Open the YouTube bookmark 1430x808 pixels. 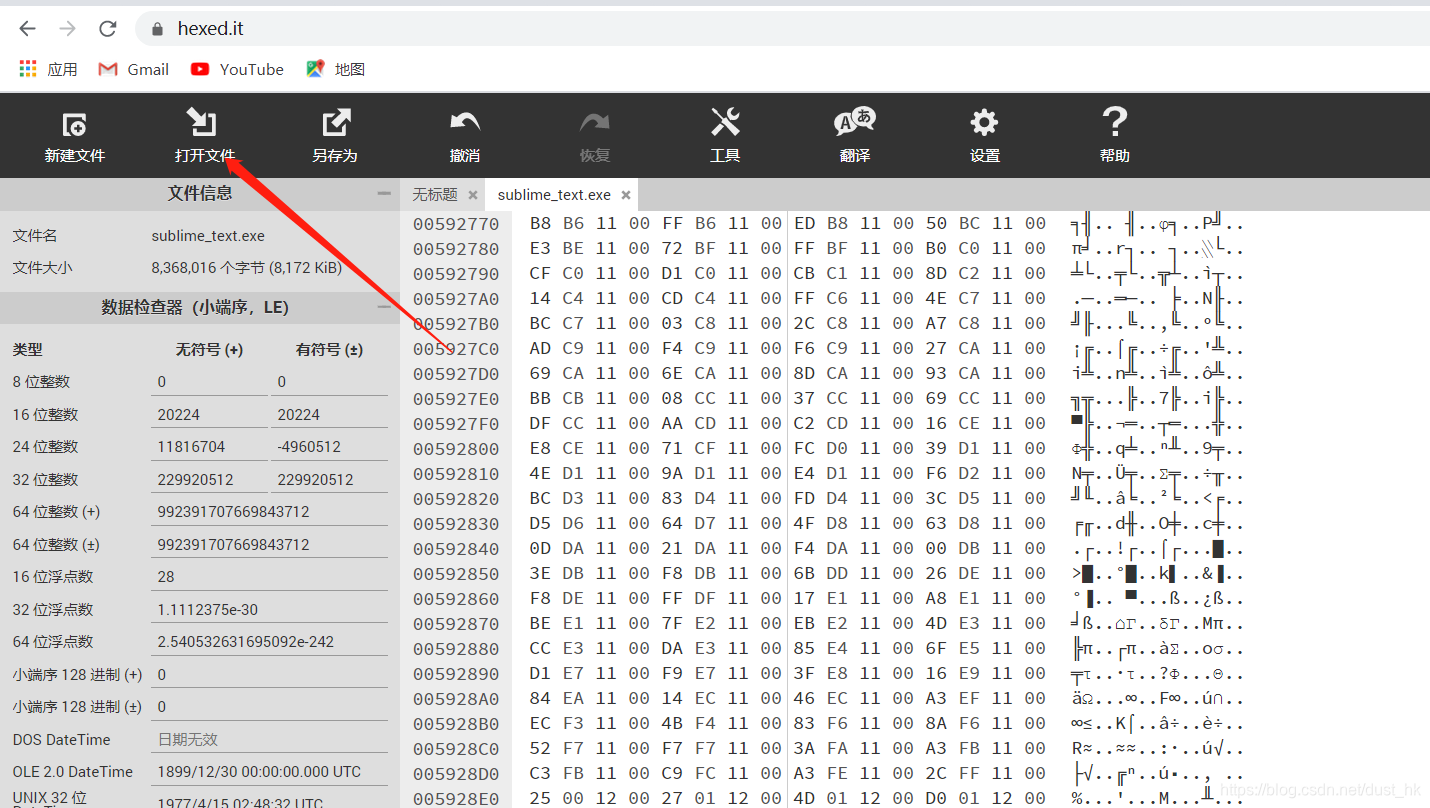click(237, 69)
